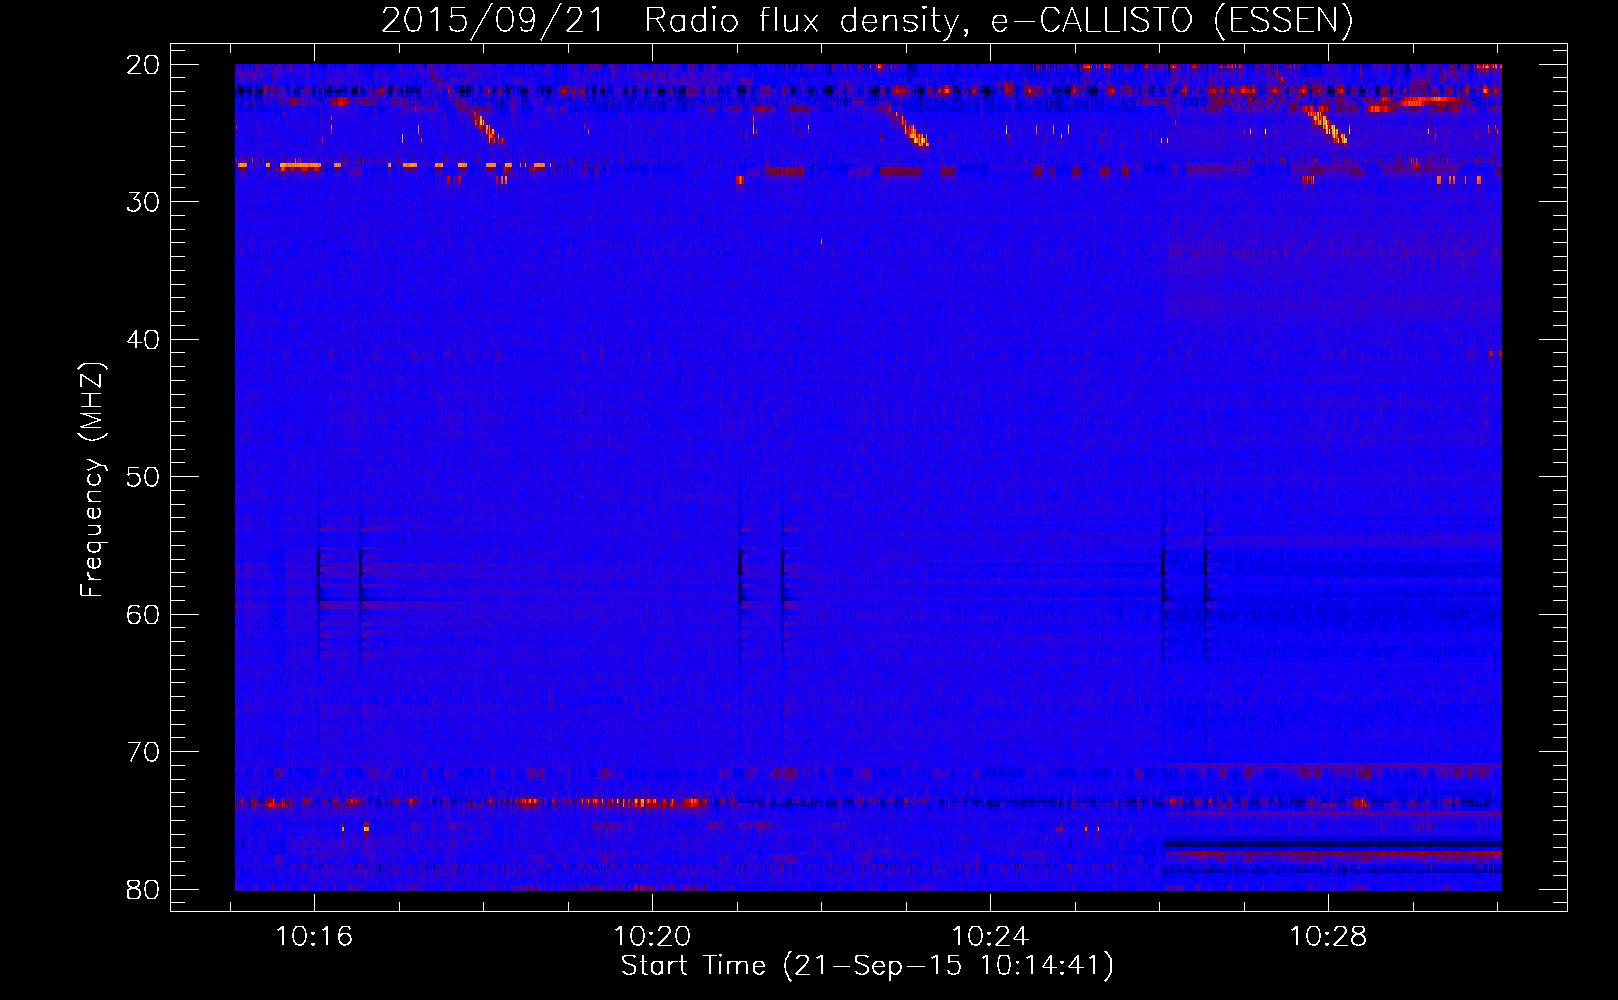Click the time tick label "10:20"

[x=652, y=937]
